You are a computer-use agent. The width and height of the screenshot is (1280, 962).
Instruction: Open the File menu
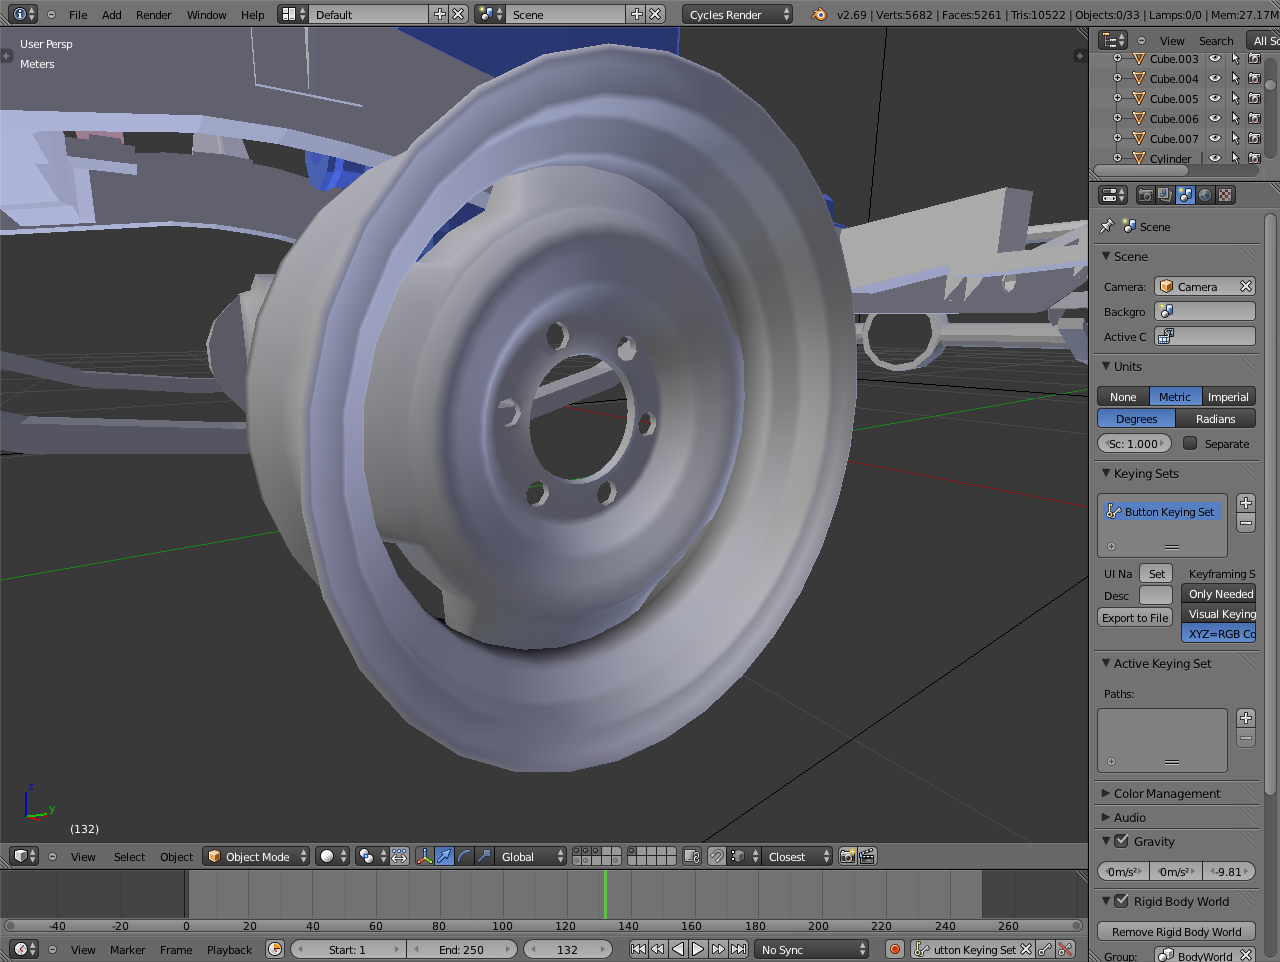(x=78, y=14)
